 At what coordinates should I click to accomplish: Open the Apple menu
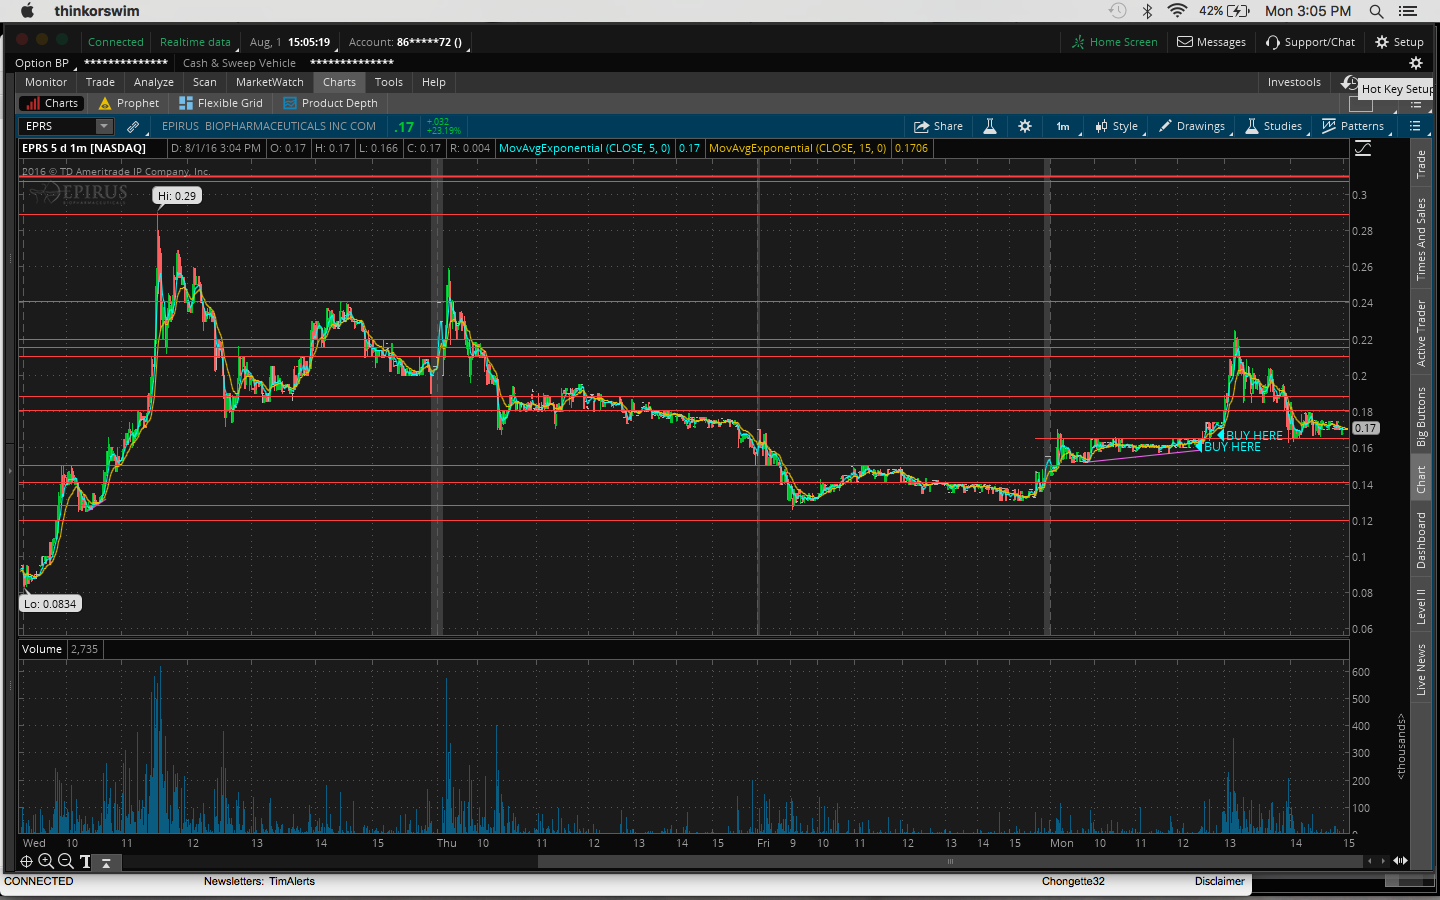(x=27, y=11)
